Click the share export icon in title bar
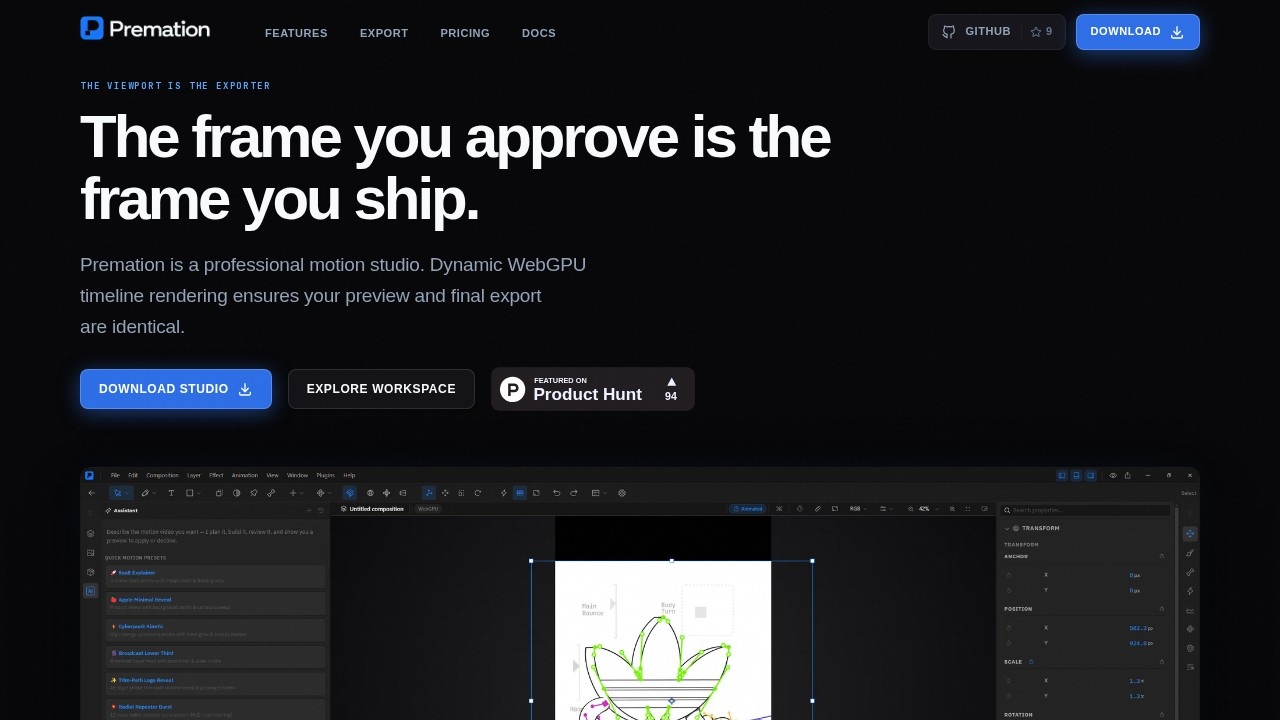1280x720 pixels. [1128, 475]
